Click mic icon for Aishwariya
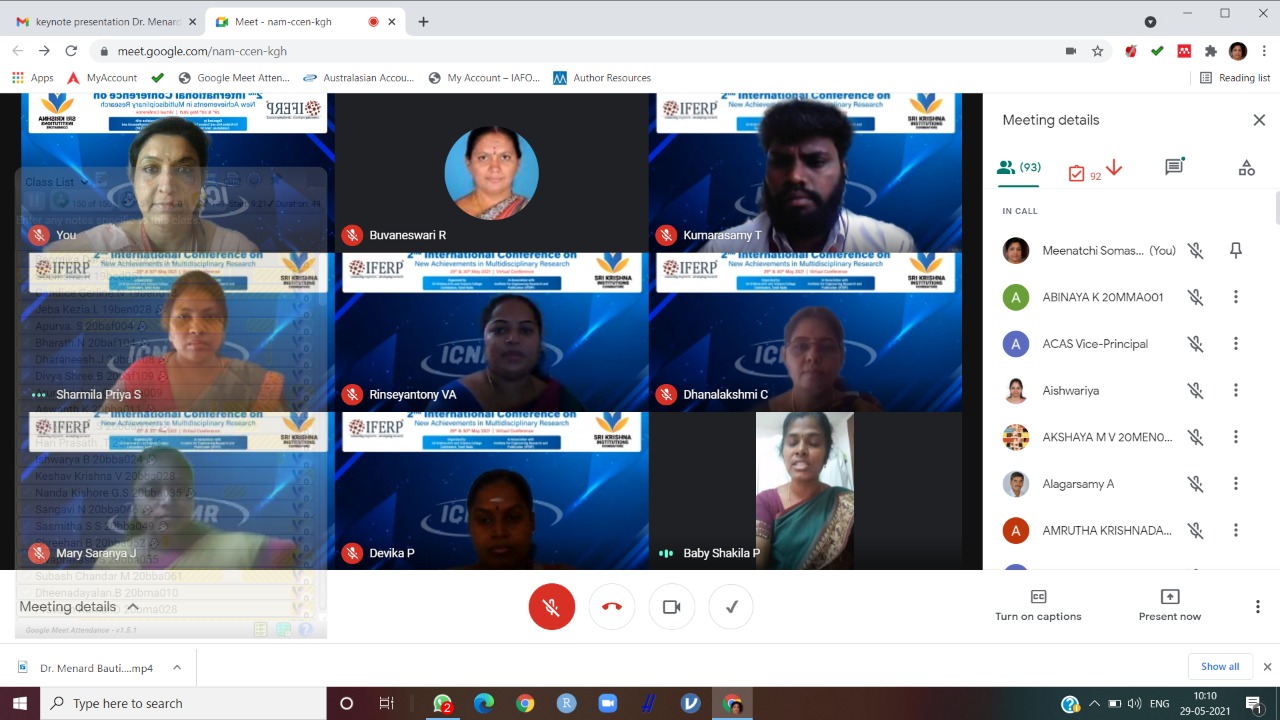Screen dimensions: 1280x720 pyautogui.click(x=1194, y=390)
